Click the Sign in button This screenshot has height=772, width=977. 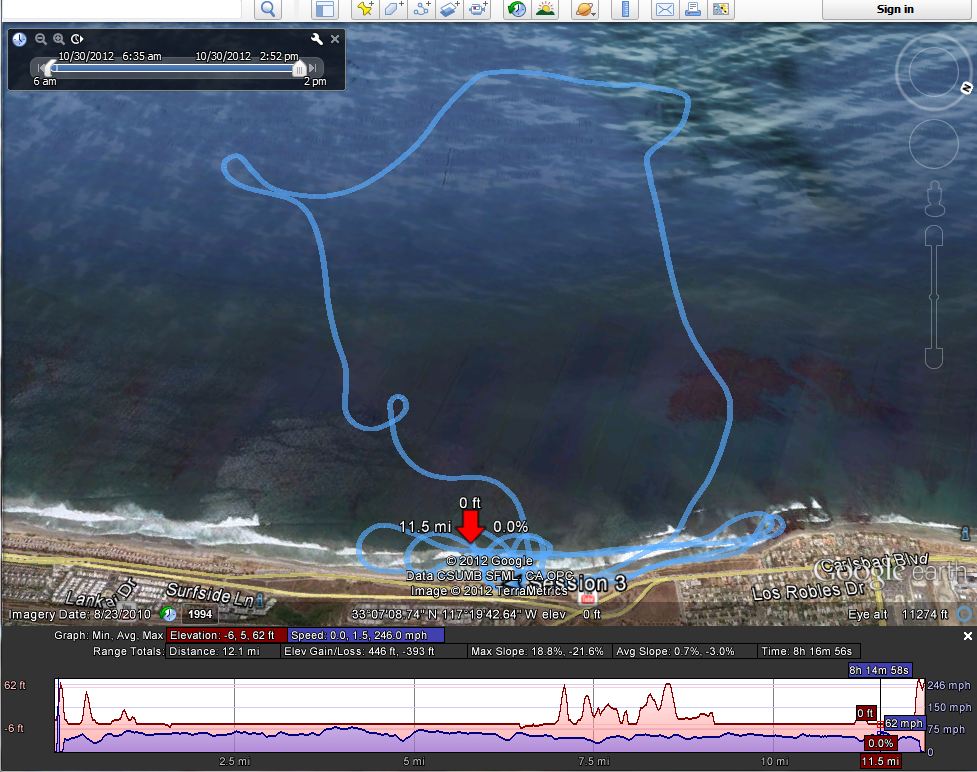tap(895, 9)
